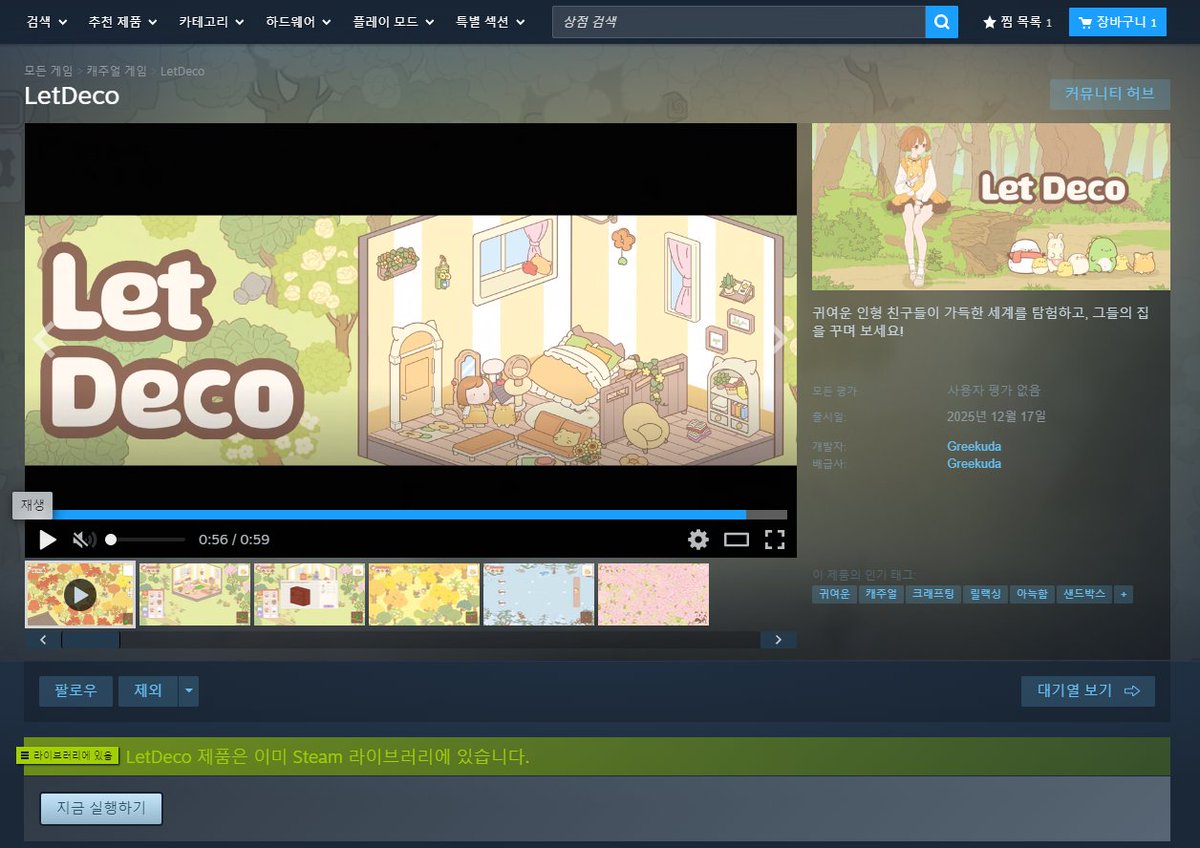Click the 샌드박스 tag
Viewport: 1200px width, 848px height.
pyautogui.click(x=1084, y=594)
